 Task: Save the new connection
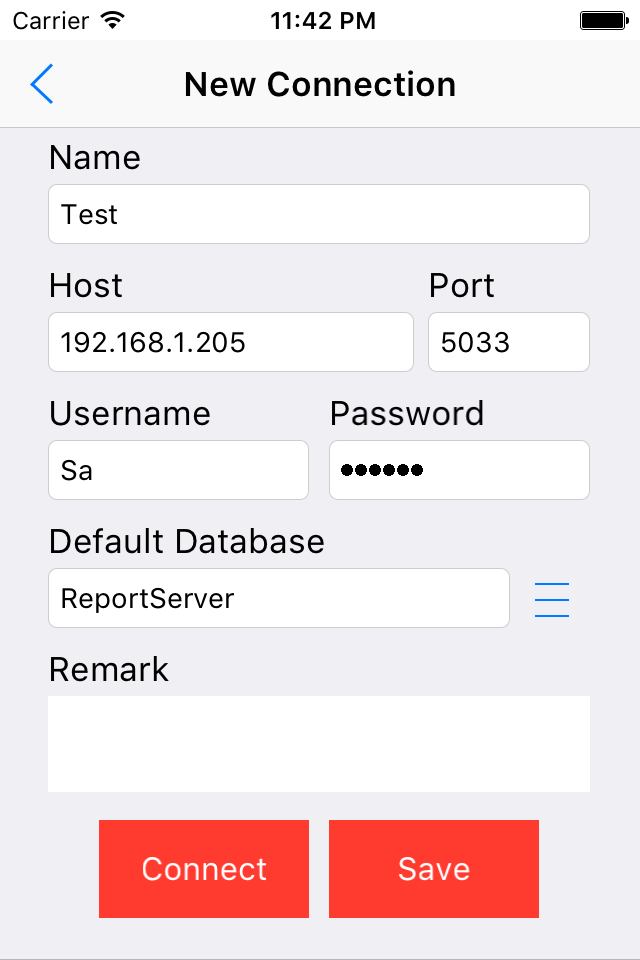coord(434,869)
